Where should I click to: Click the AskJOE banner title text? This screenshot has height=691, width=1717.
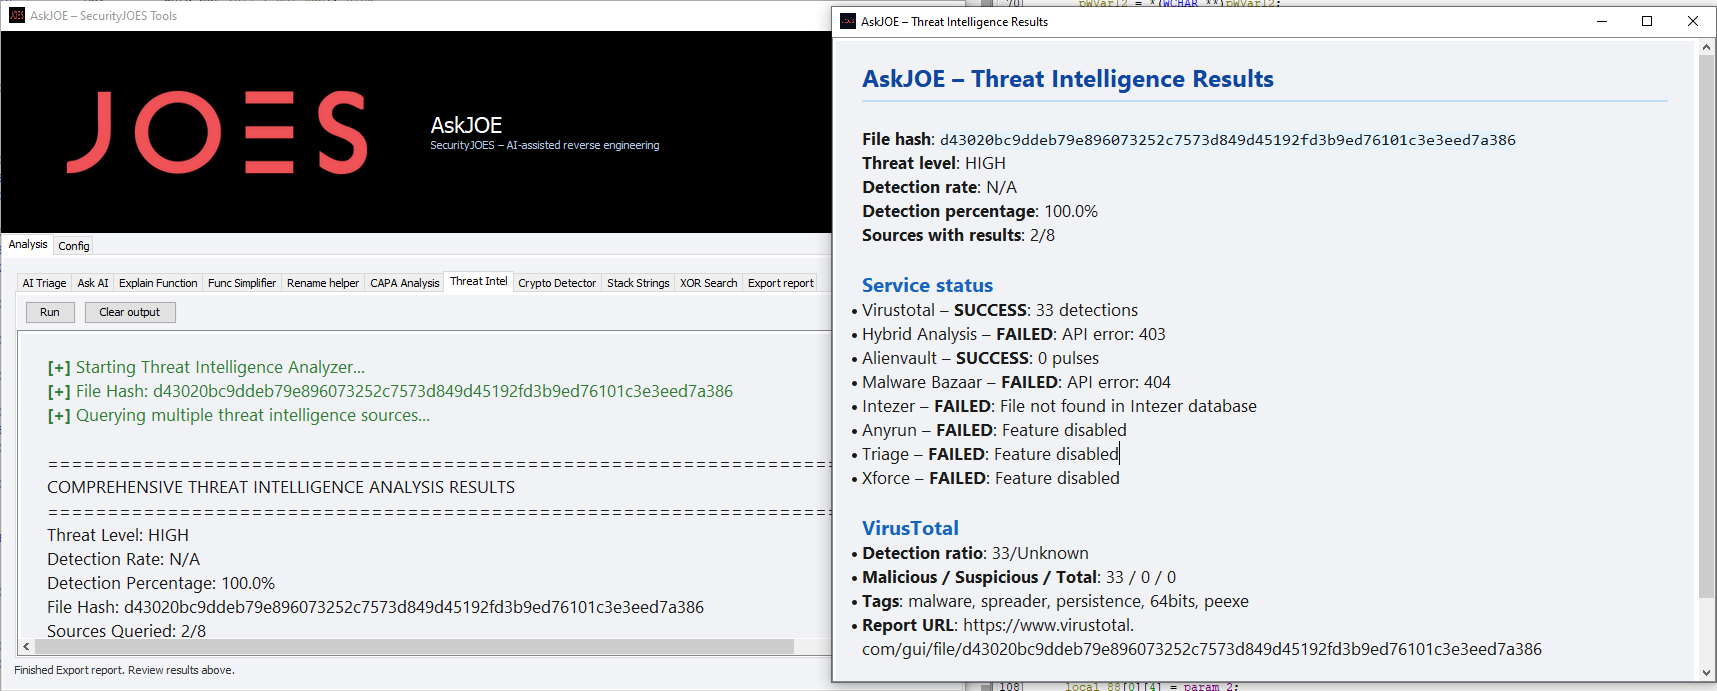click(x=466, y=125)
